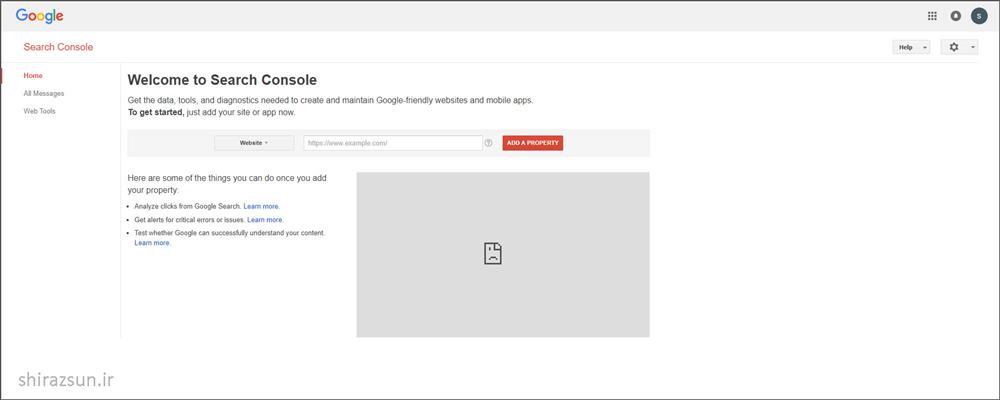Open Web Tools in the sidebar
This screenshot has height=400, width=1000.
click(x=40, y=111)
